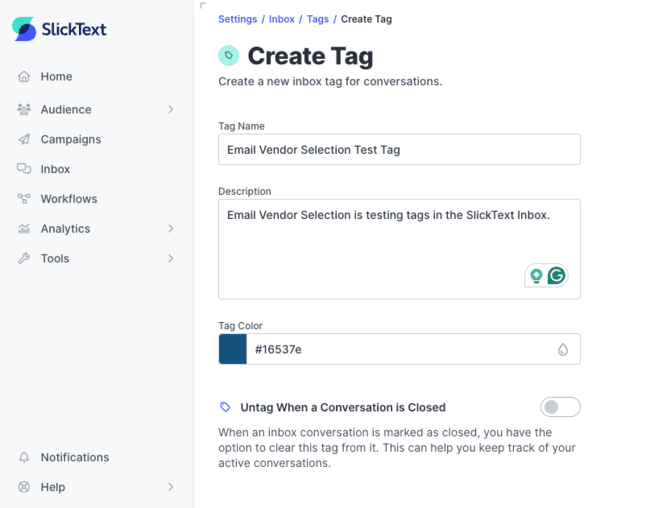The width and height of the screenshot is (650, 508).
Task: Click the lightbulb suggestion icon in Description
Action: coord(536,276)
